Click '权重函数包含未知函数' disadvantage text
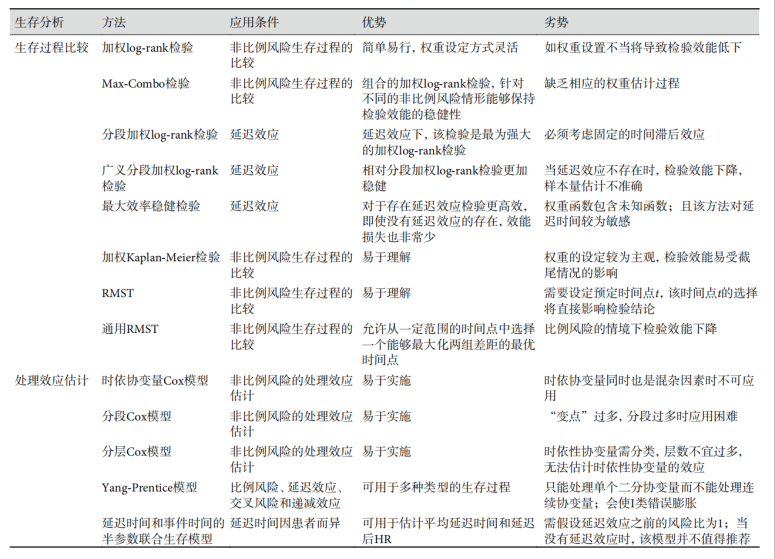Screen dimensions: 775x559 click(606, 206)
